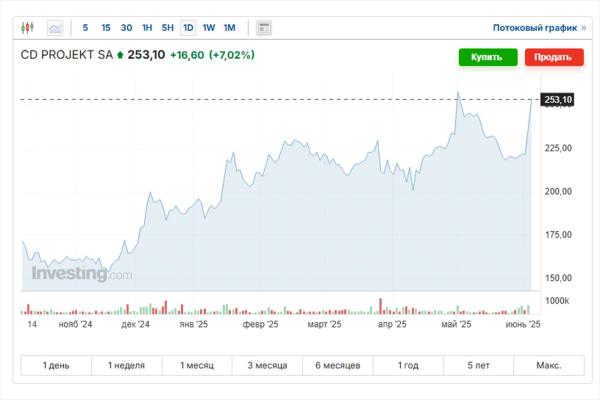Click the green up-arrow next to CD PROJEKT SA

click(x=120, y=55)
